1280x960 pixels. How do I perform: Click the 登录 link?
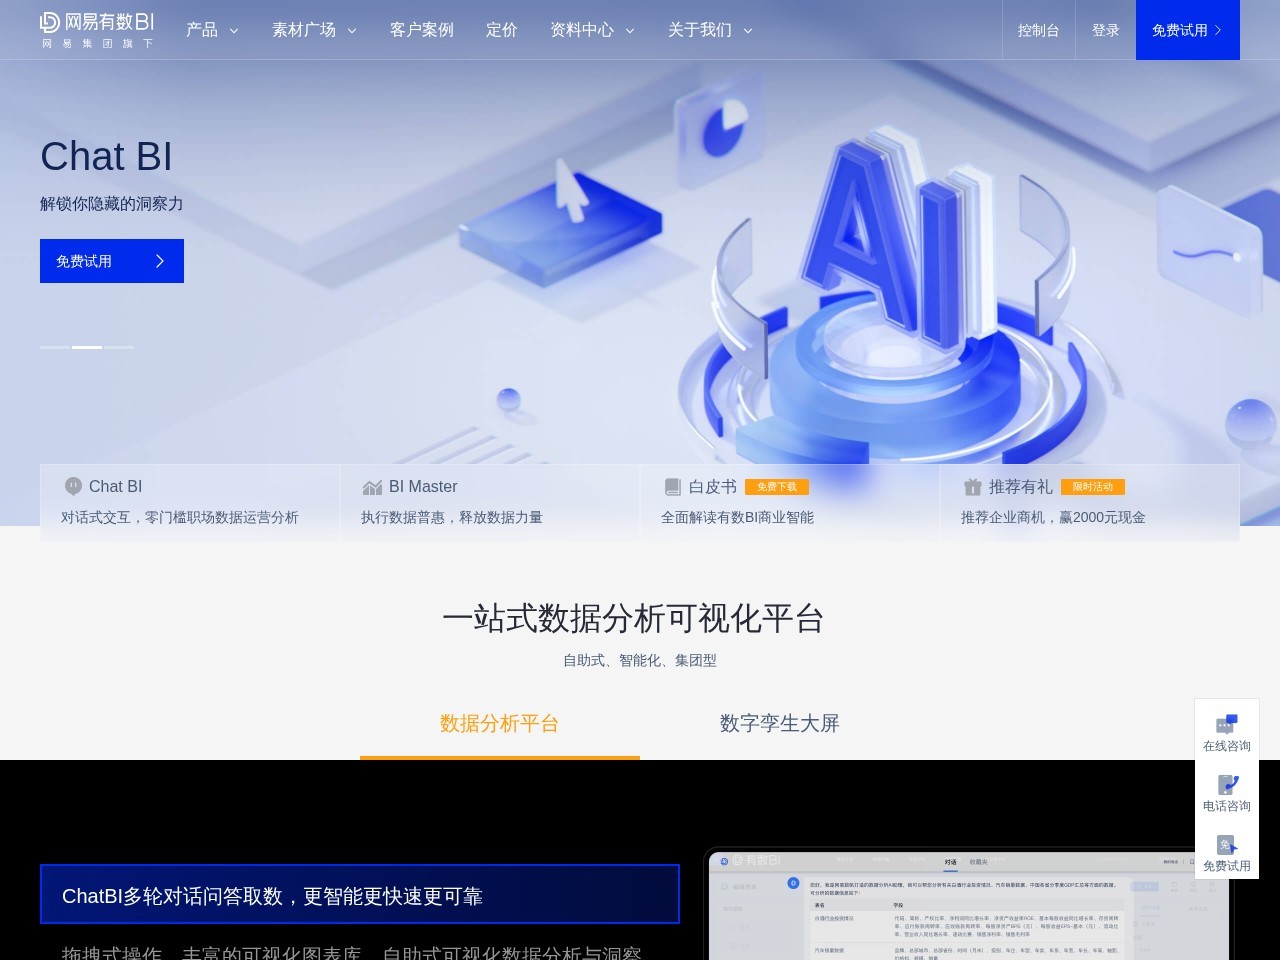point(1106,30)
